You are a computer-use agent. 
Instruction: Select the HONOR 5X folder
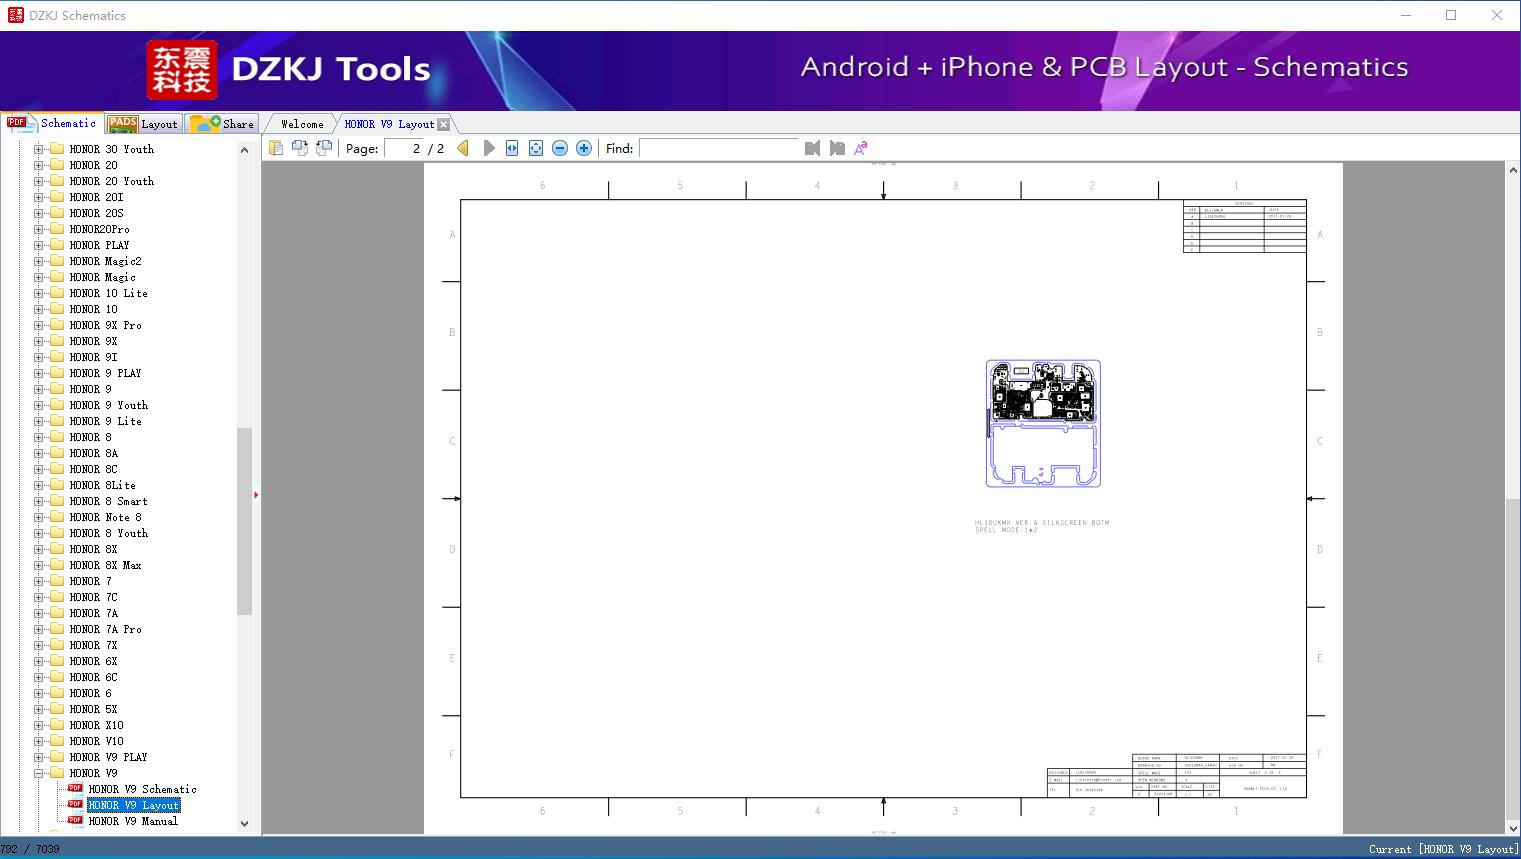(x=93, y=709)
